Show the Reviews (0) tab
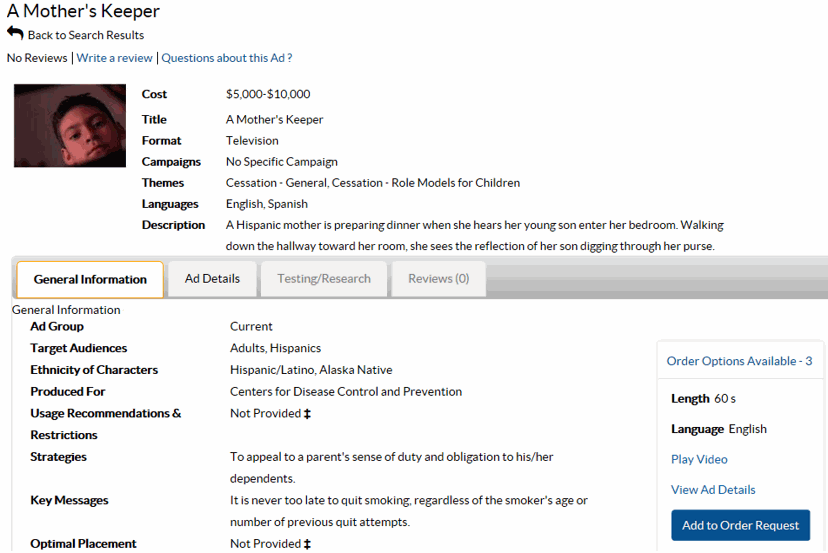Image resolution: width=828 pixels, height=553 pixels. (x=438, y=279)
